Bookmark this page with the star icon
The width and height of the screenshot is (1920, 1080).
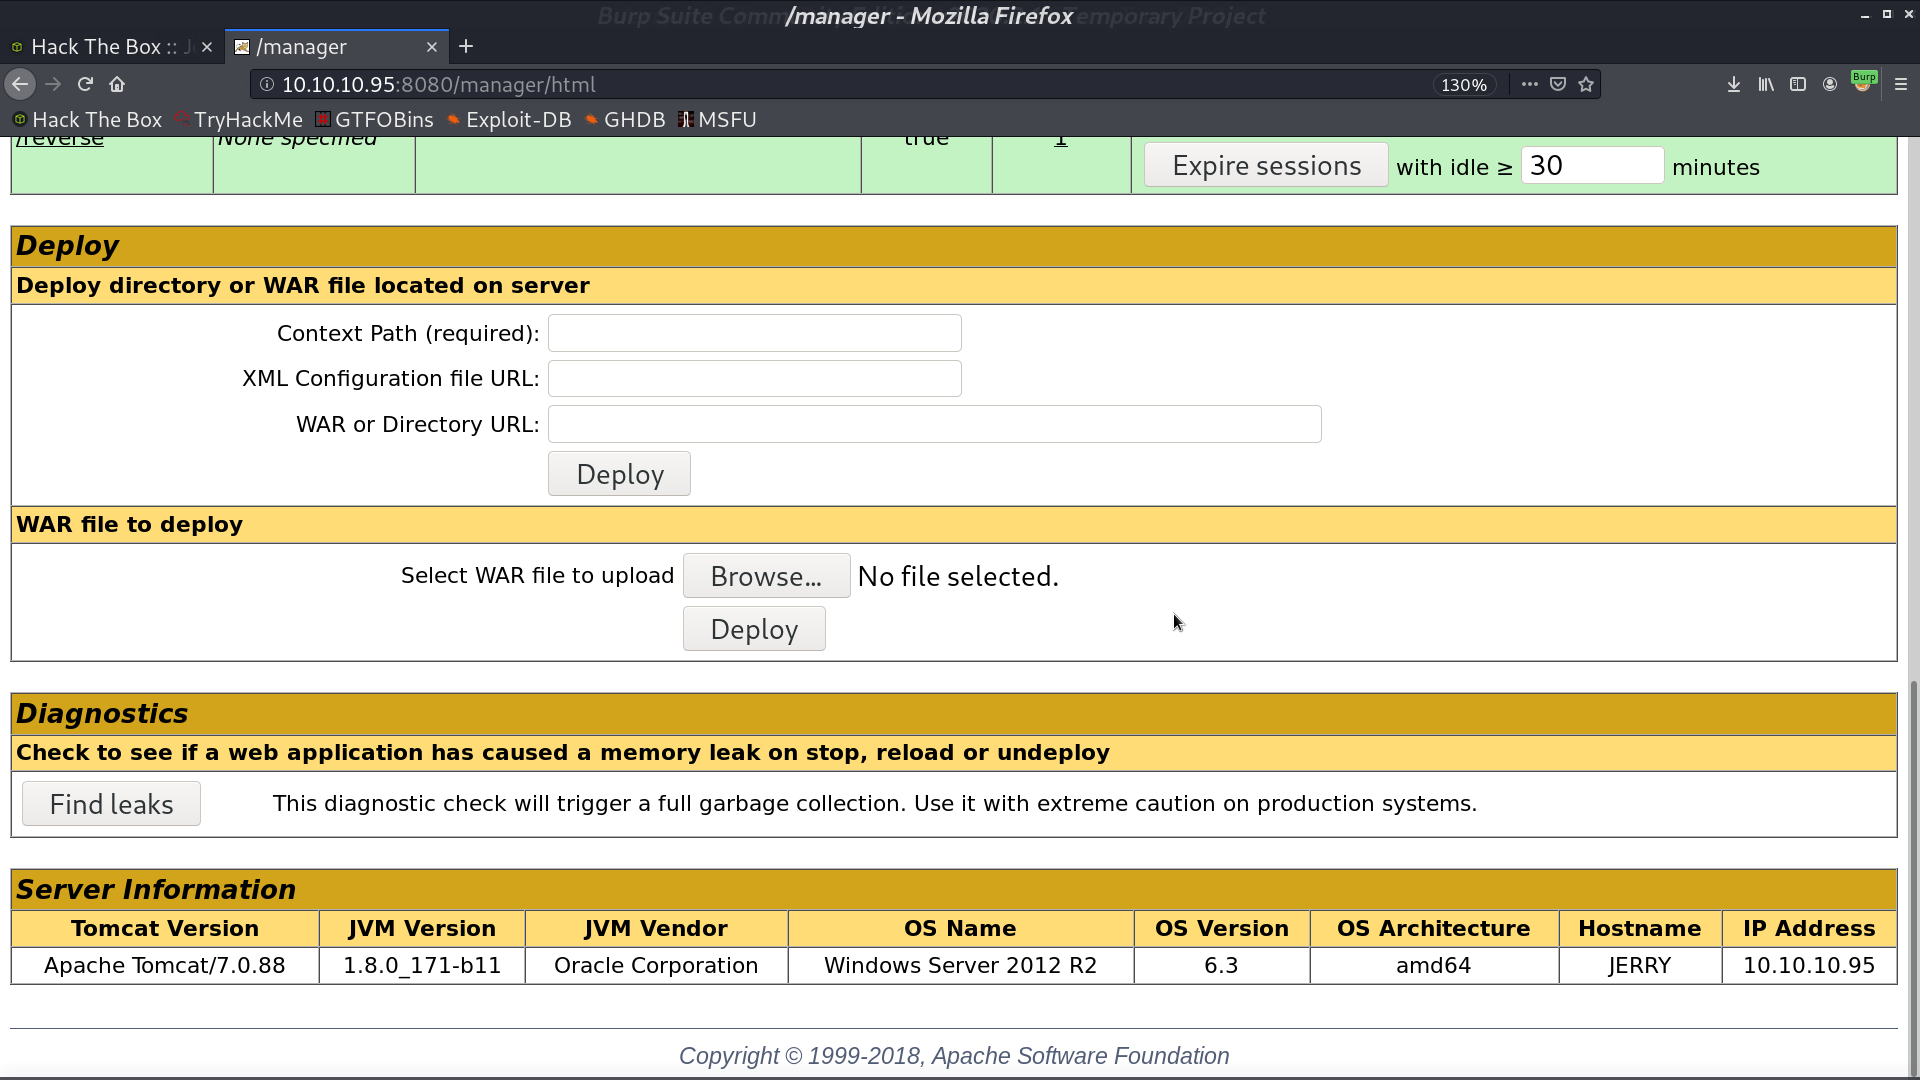pos(1586,85)
